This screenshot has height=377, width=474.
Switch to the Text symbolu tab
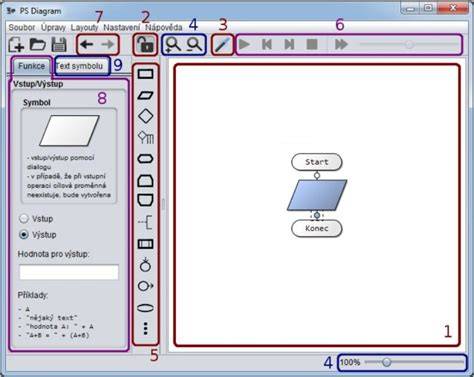click(x=79, y=66)
